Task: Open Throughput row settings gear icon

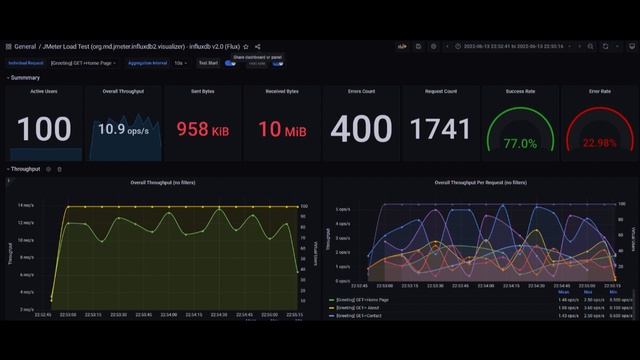Action: (49, 169)
